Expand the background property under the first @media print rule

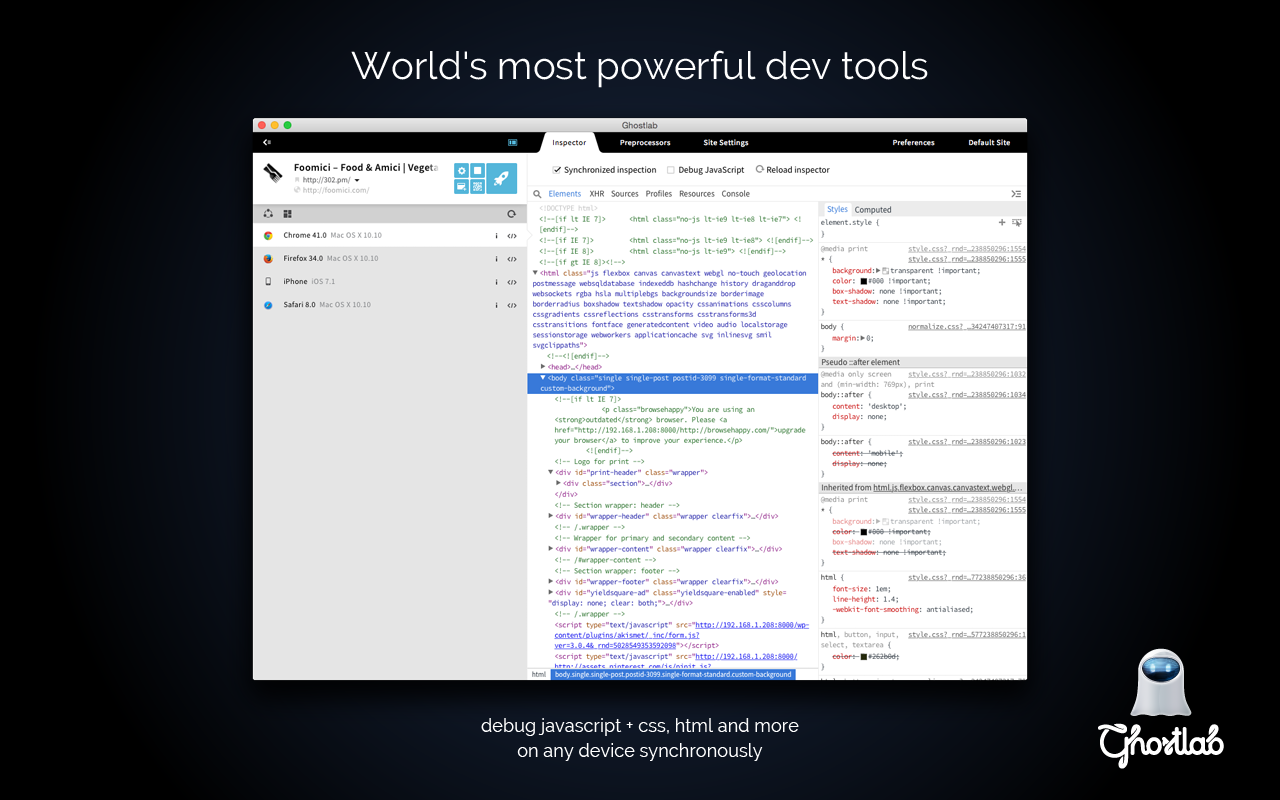click(x=878, y=270)
